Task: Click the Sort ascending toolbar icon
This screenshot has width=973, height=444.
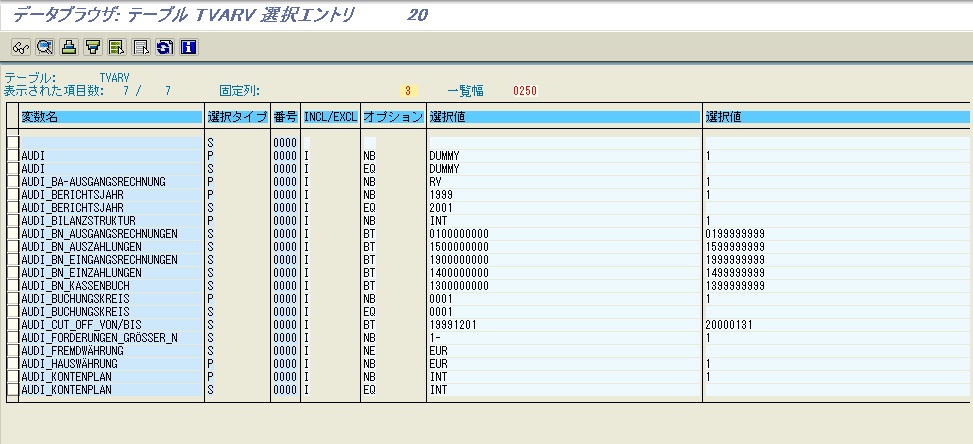Action: [68, 46]
